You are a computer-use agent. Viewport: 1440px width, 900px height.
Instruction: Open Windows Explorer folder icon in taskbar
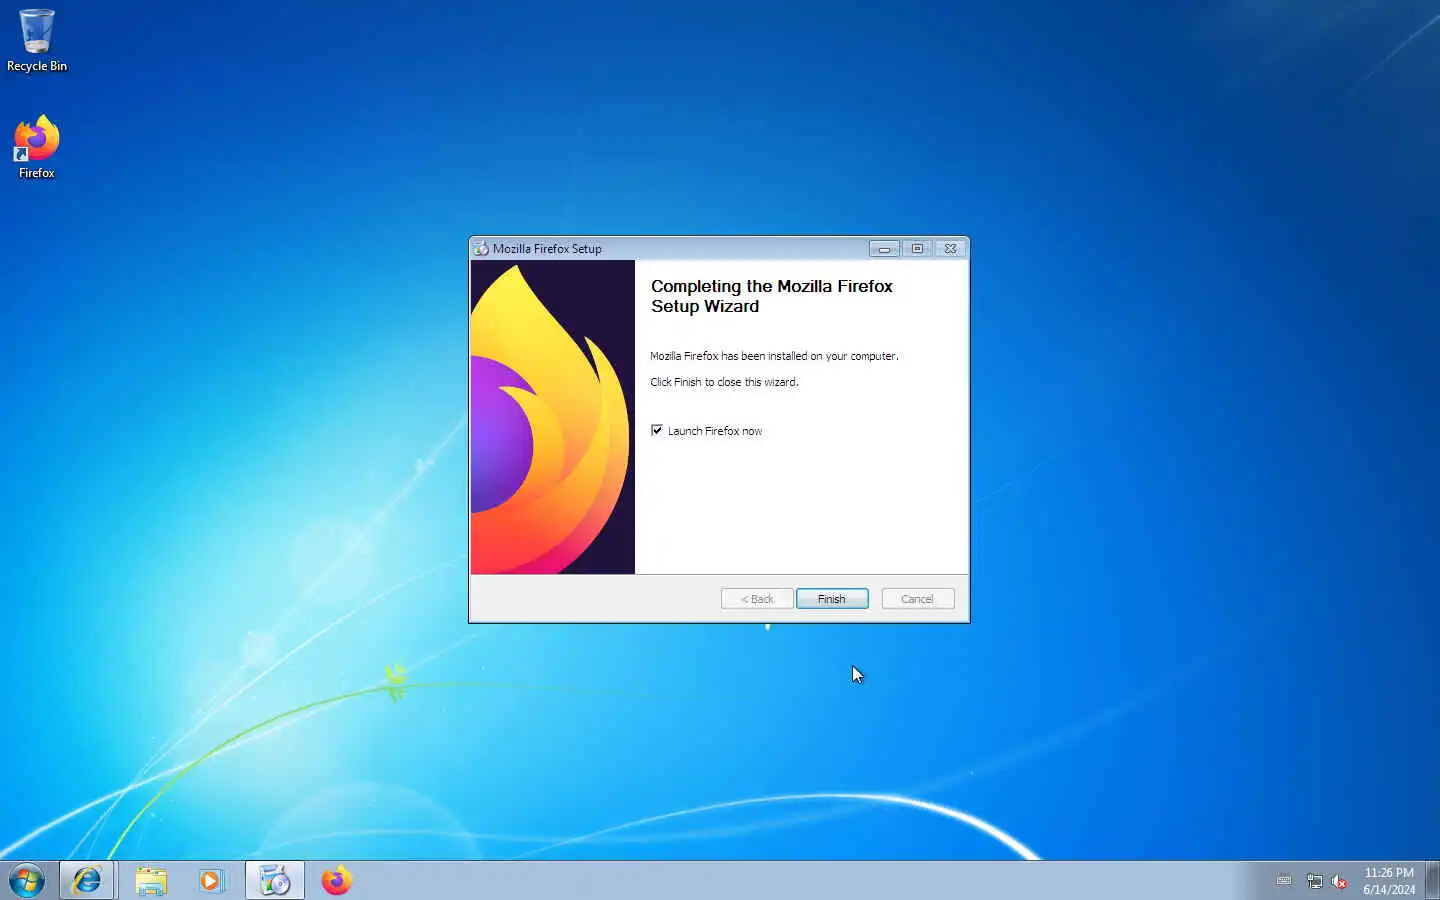click(x=151, y=881)
